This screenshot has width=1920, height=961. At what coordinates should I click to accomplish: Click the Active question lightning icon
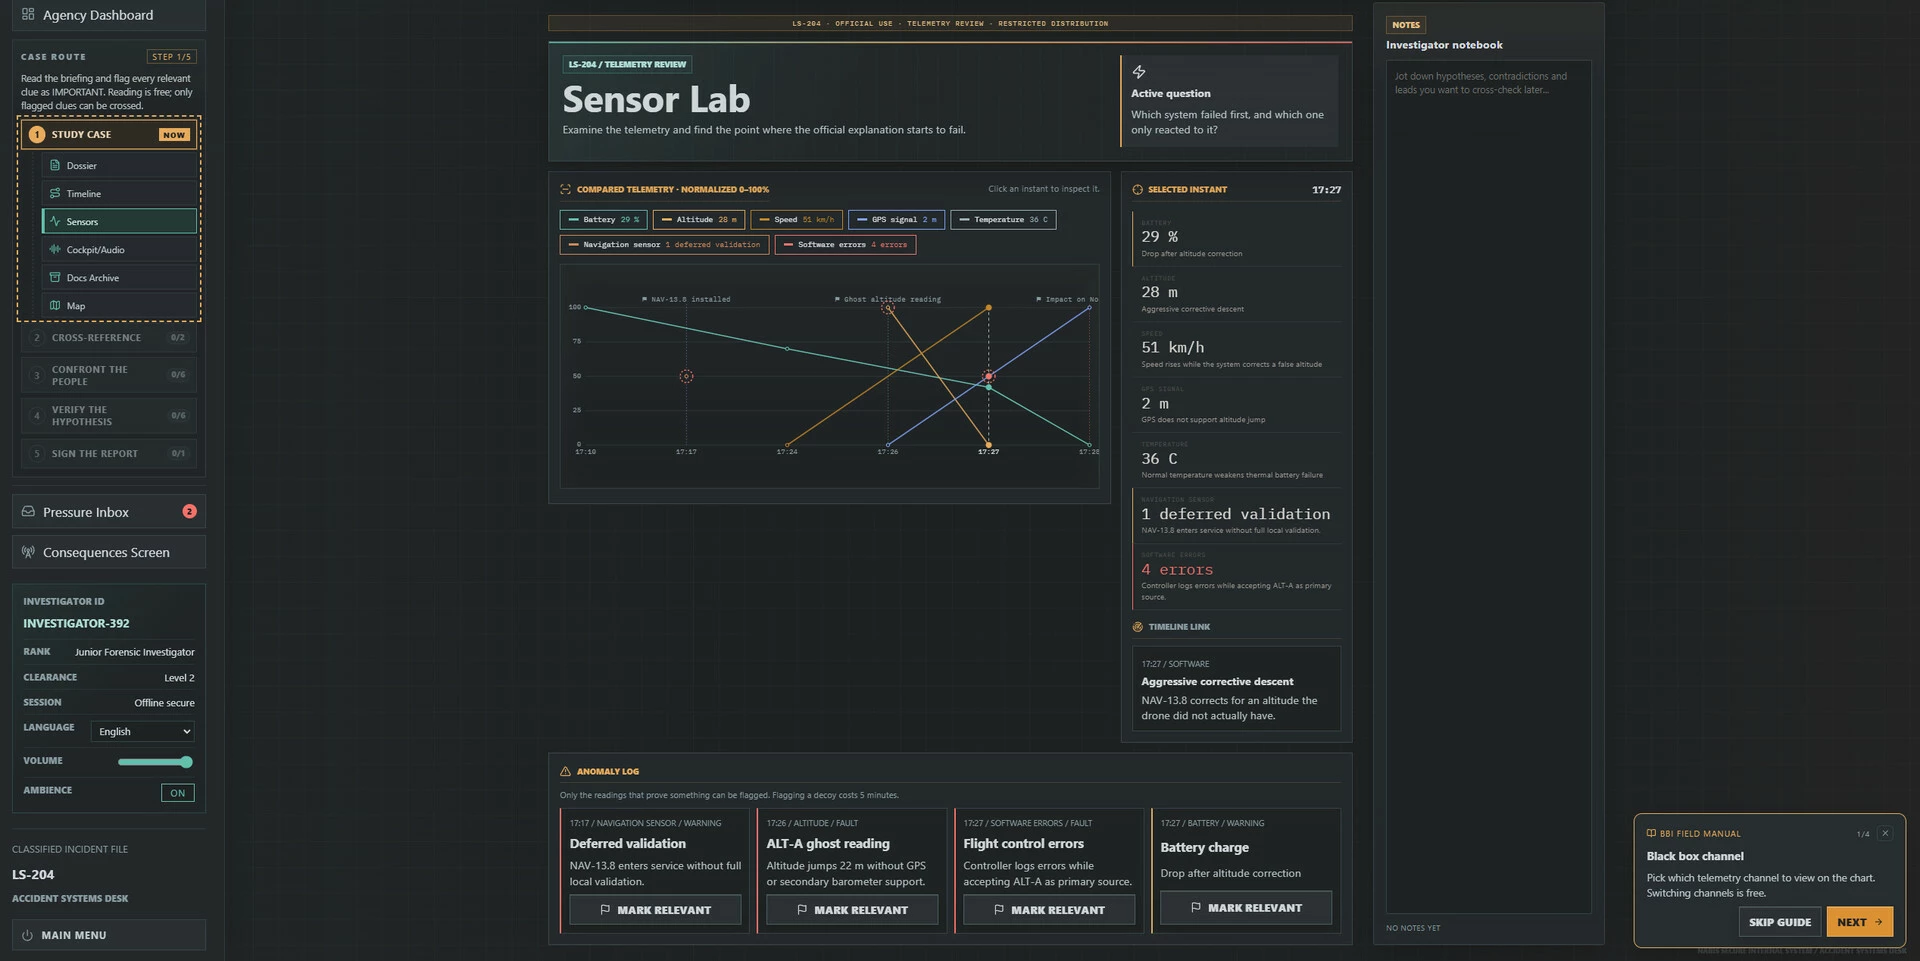[1138, 72]
